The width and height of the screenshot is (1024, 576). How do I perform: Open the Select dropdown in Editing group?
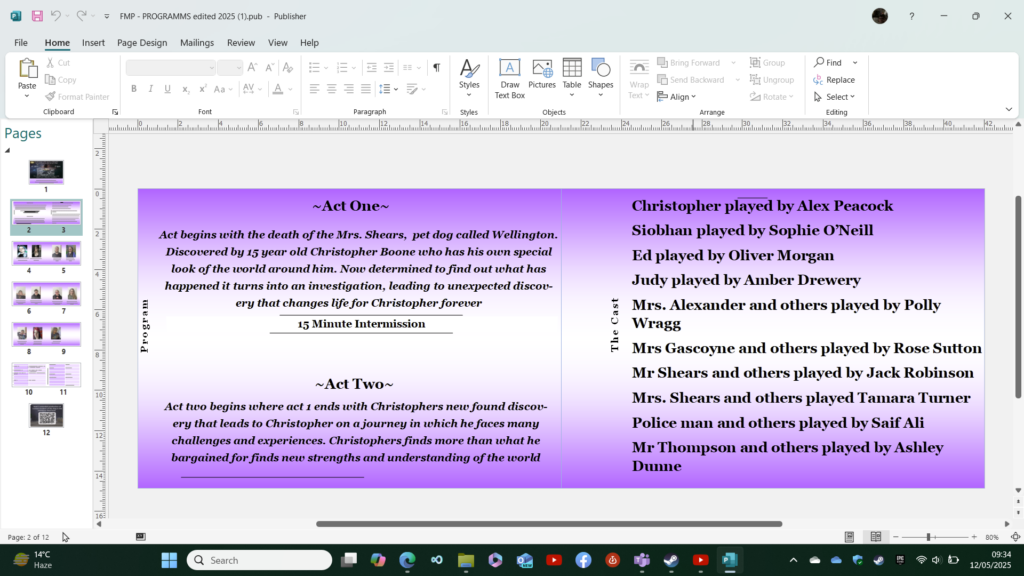click(834, 97)
